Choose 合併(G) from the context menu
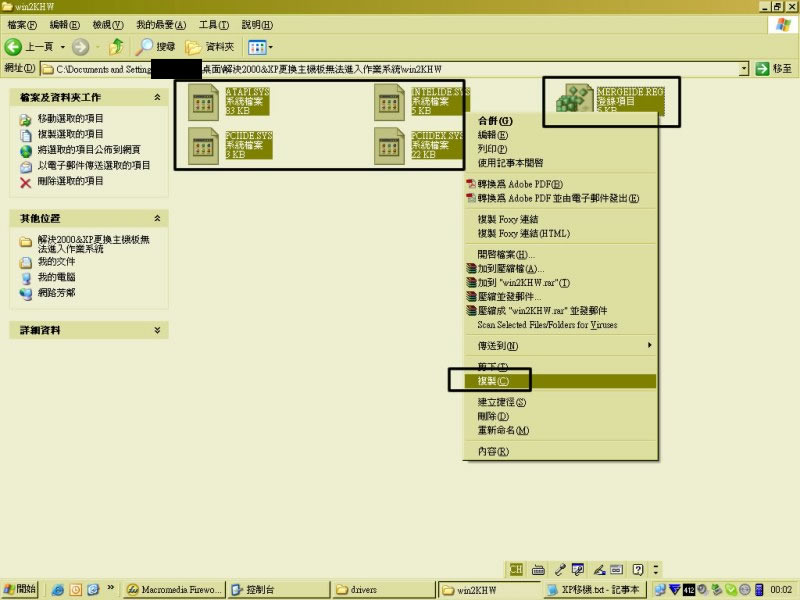 click(x=560, y=121)
